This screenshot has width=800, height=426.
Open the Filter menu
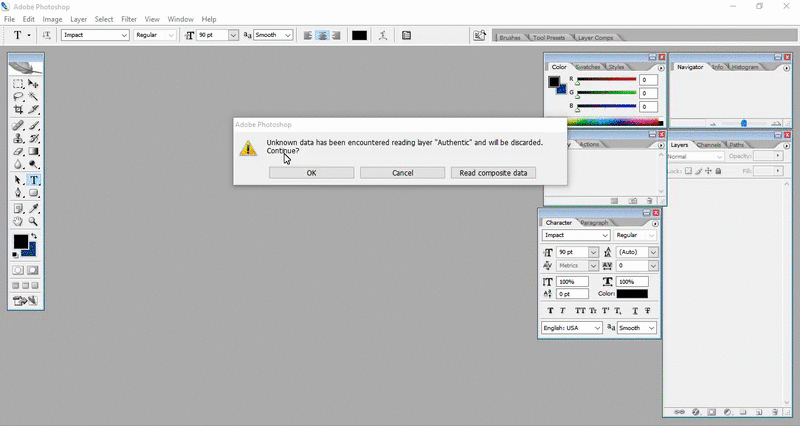[129, 19]
